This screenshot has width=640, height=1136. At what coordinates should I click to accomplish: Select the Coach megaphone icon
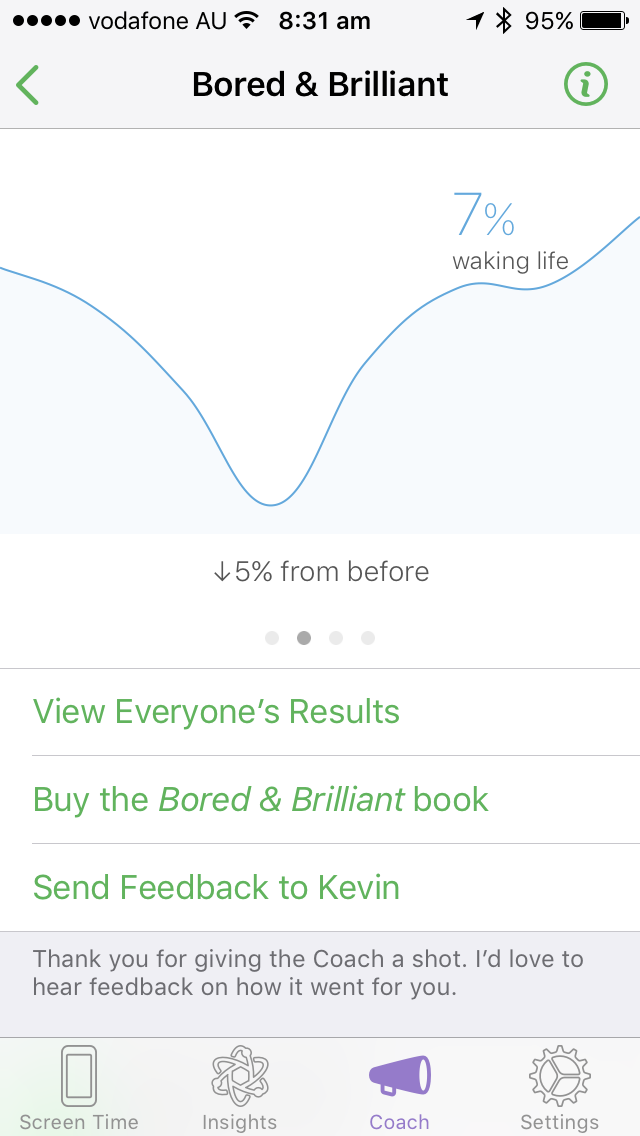point(399,1076)
